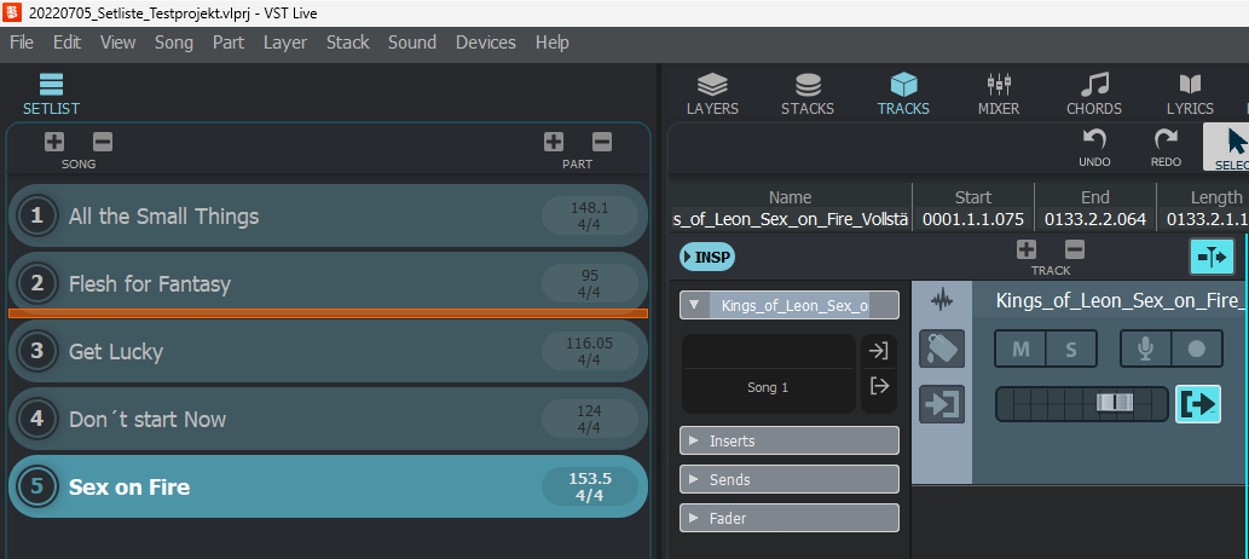
Task: Click tempo 95 on Flesh for Fantasy
Action: pos(589,275)
